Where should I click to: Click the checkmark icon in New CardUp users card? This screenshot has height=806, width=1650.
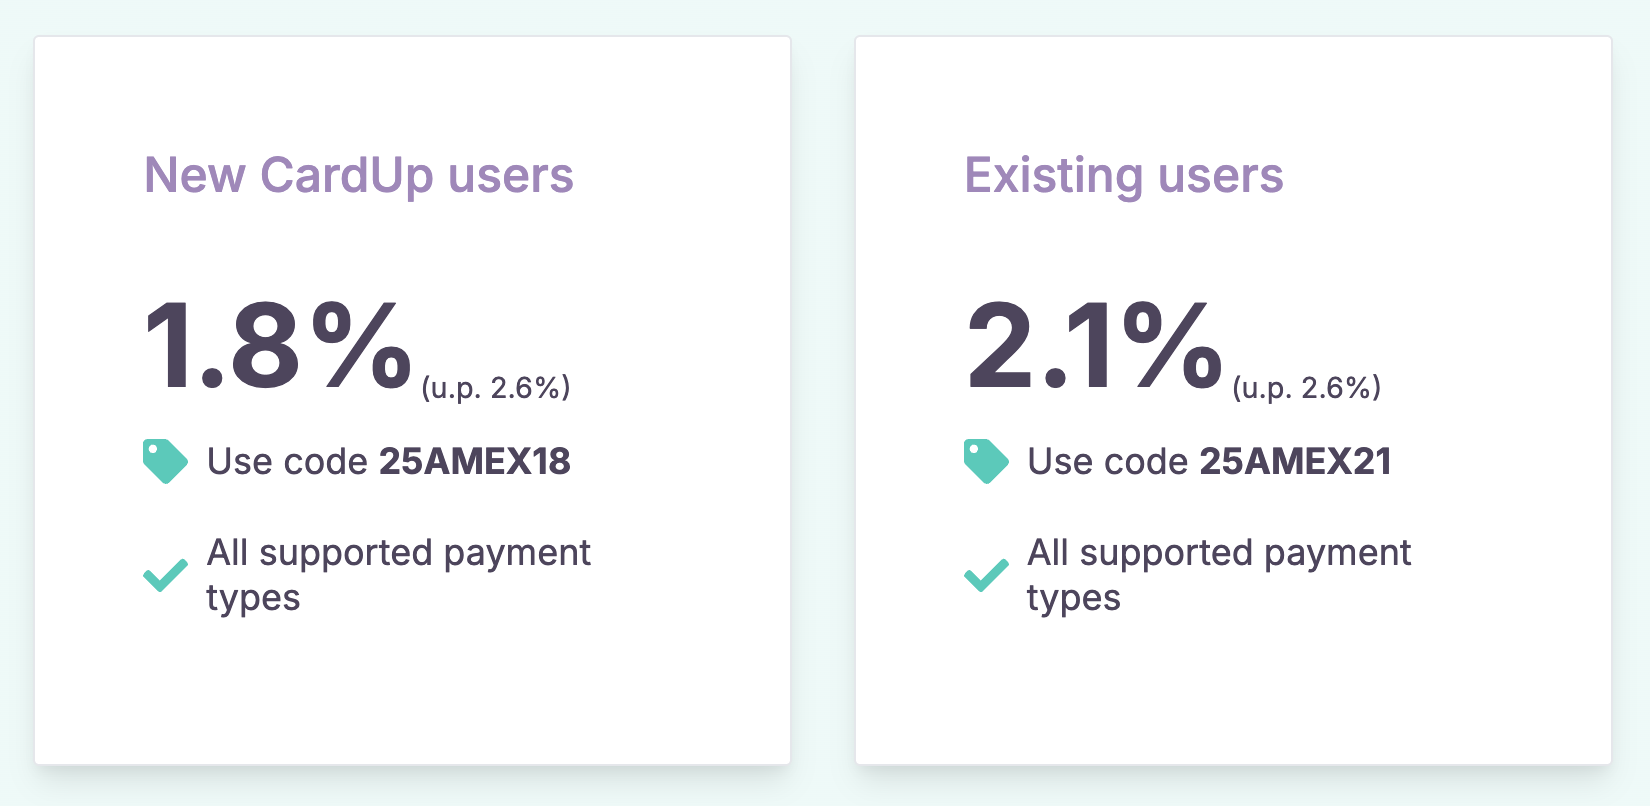165,575
